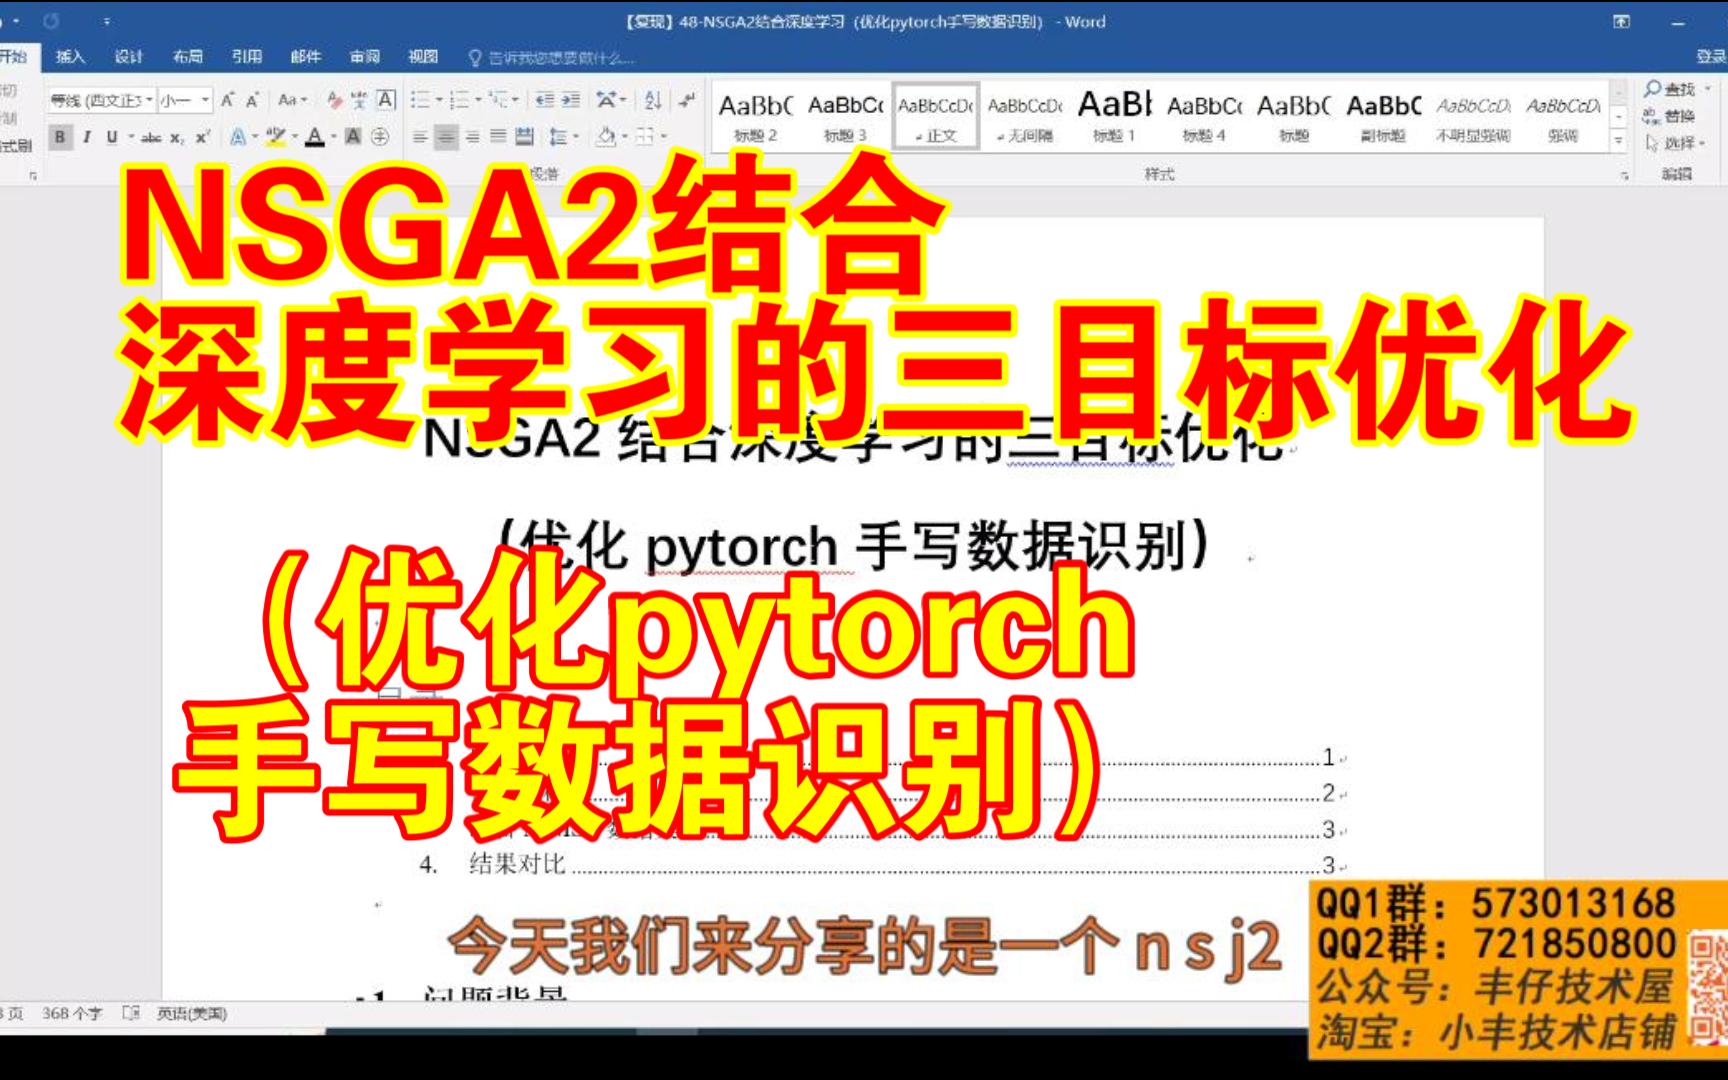
Task: Open the Borders dropdown
Action: [x=649, y=137]
